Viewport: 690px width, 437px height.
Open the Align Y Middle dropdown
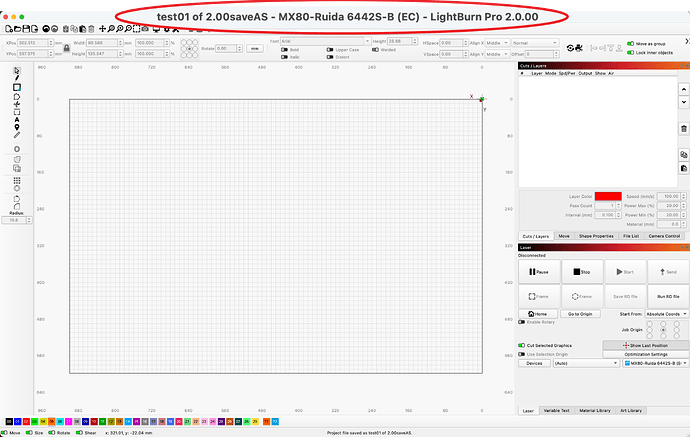click(x=497, y=54)
